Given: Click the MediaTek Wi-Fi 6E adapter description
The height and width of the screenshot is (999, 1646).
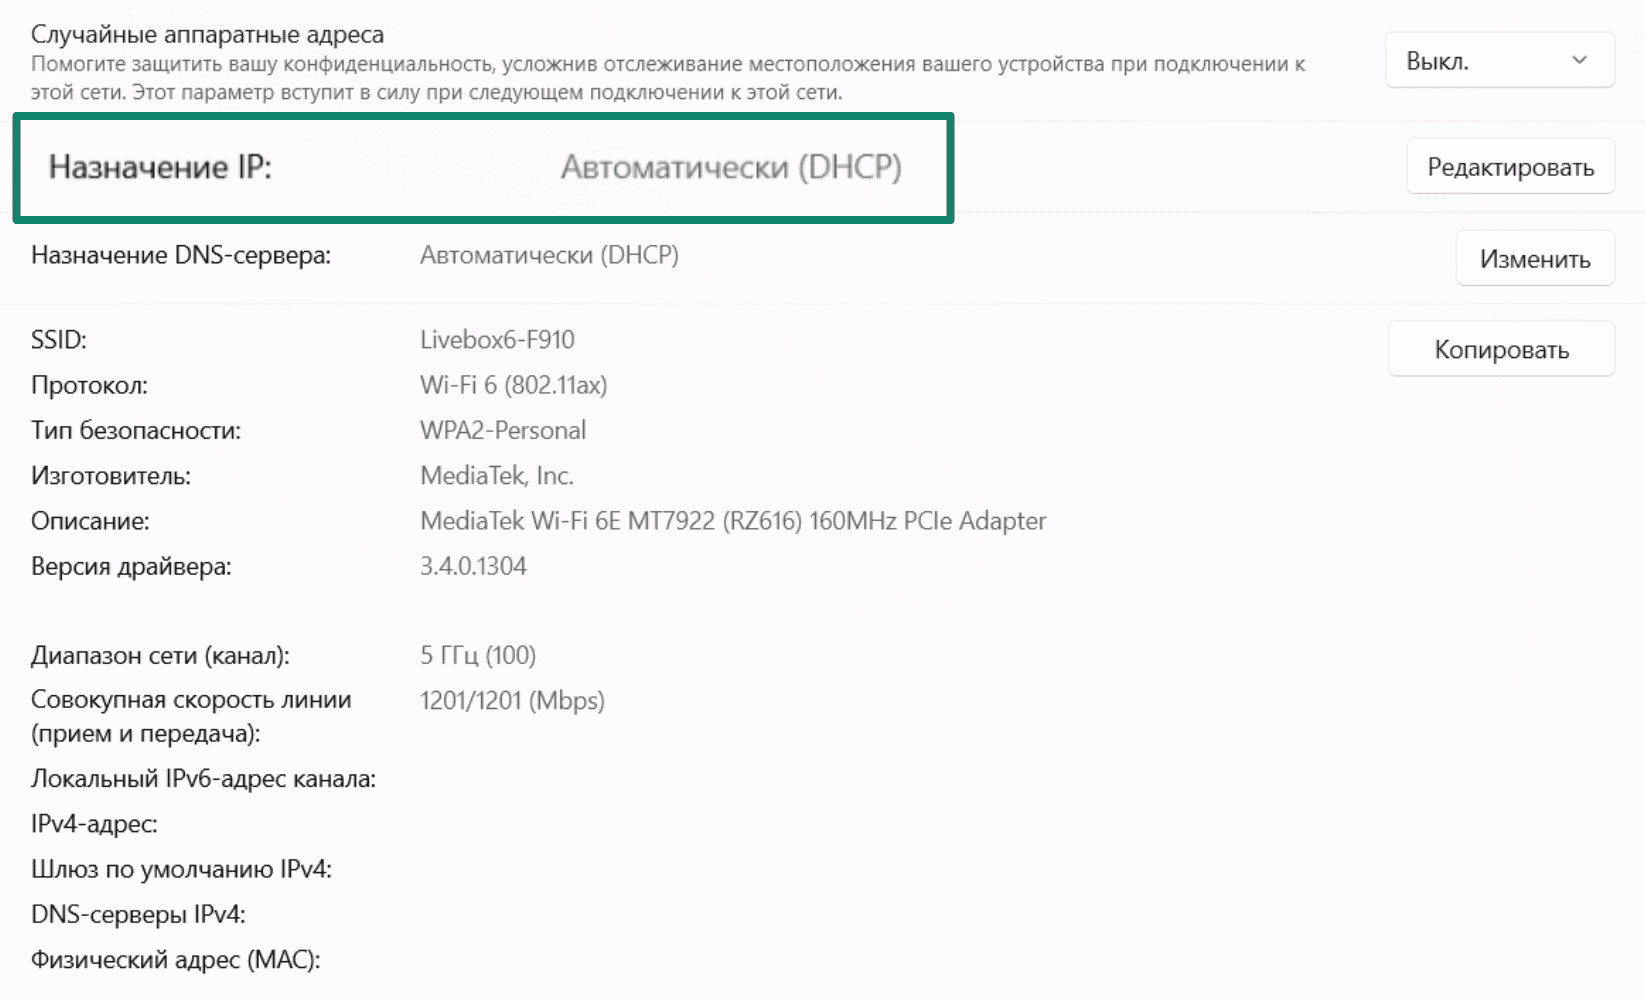Looking at the screenshot, I should (x=732, y=521).
